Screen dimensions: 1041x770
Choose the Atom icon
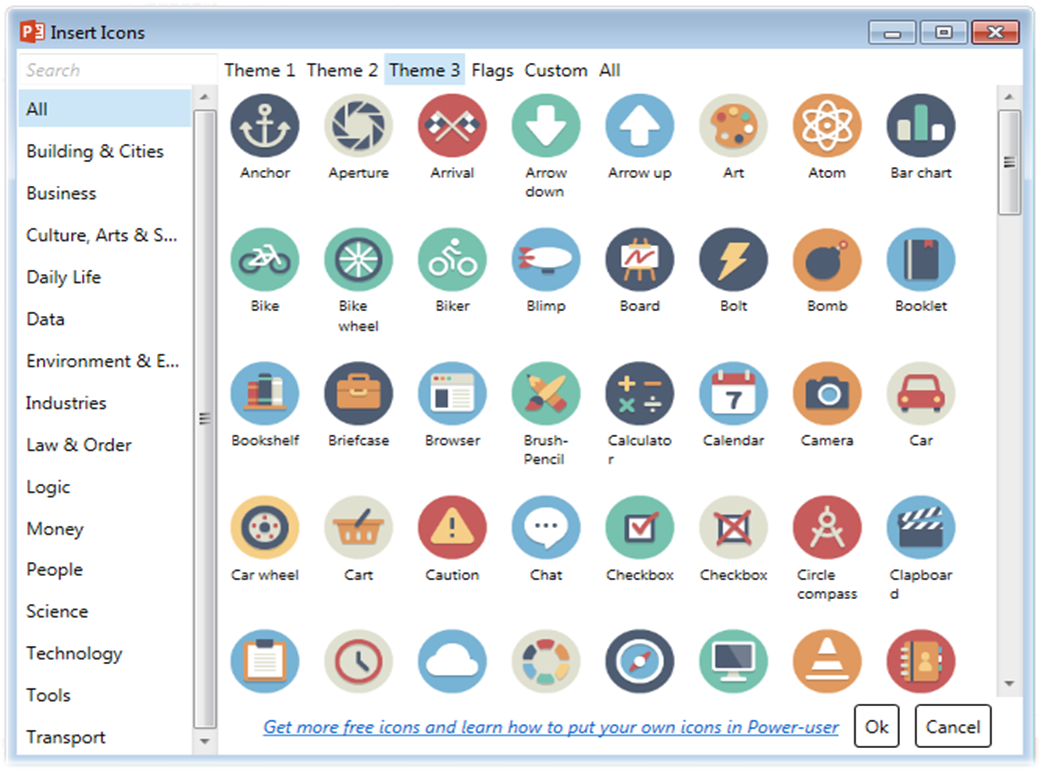827,127
